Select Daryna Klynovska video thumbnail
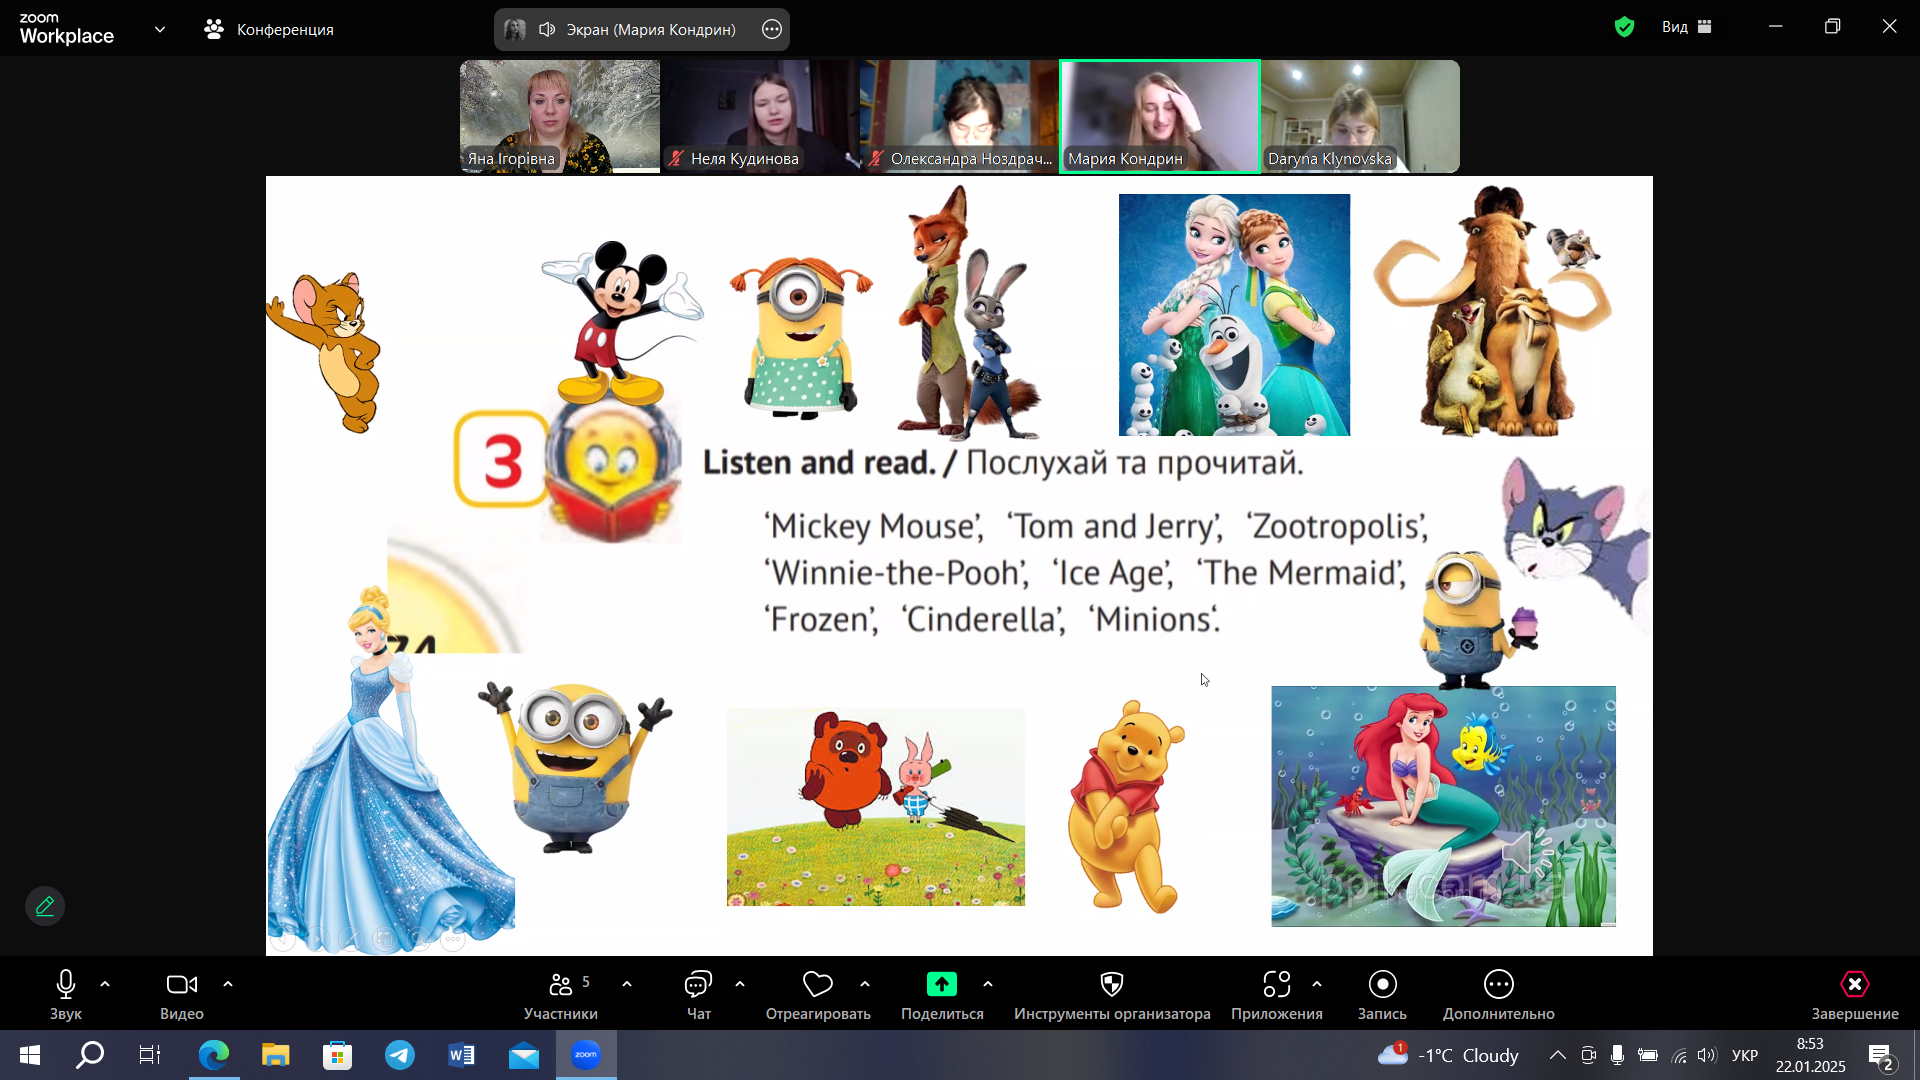The height and width of the screenshot is (1080, 1920). [1360, 116]
